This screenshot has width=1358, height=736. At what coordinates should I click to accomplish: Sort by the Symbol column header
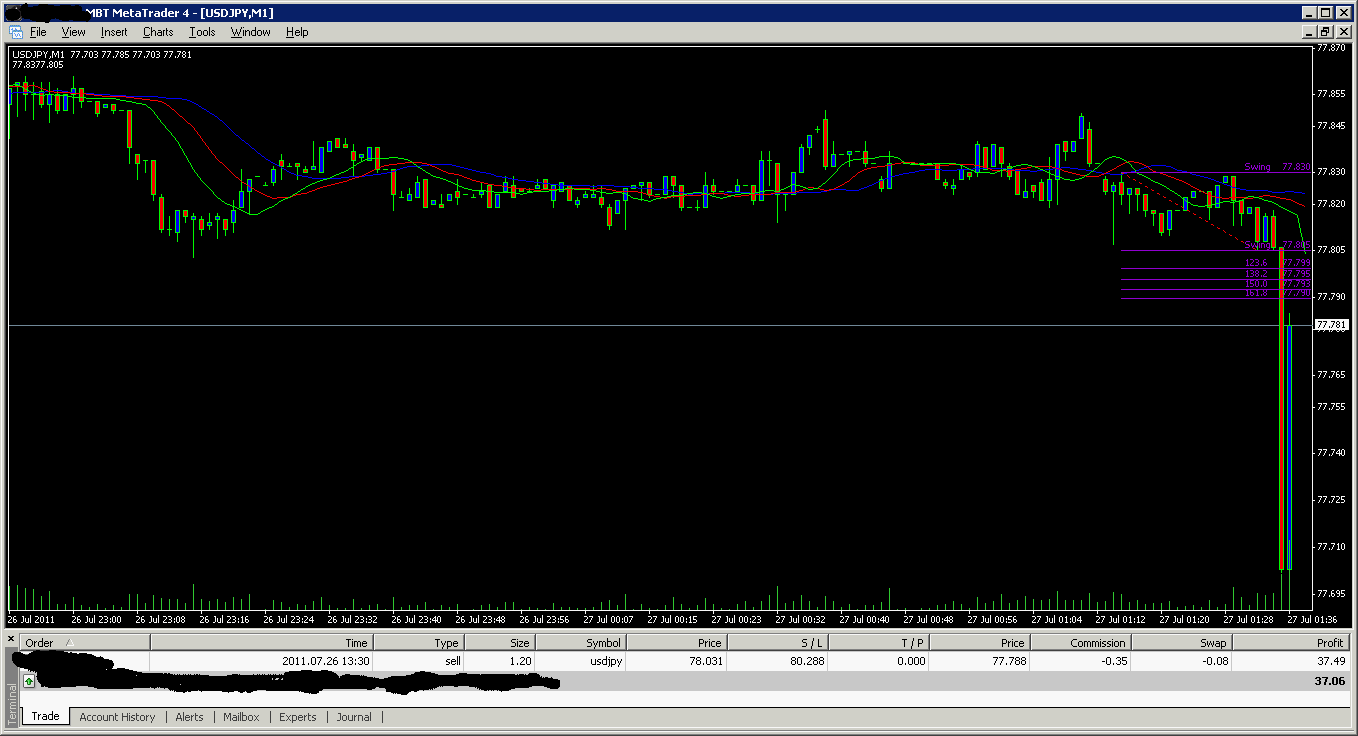[x=580, y=643]
